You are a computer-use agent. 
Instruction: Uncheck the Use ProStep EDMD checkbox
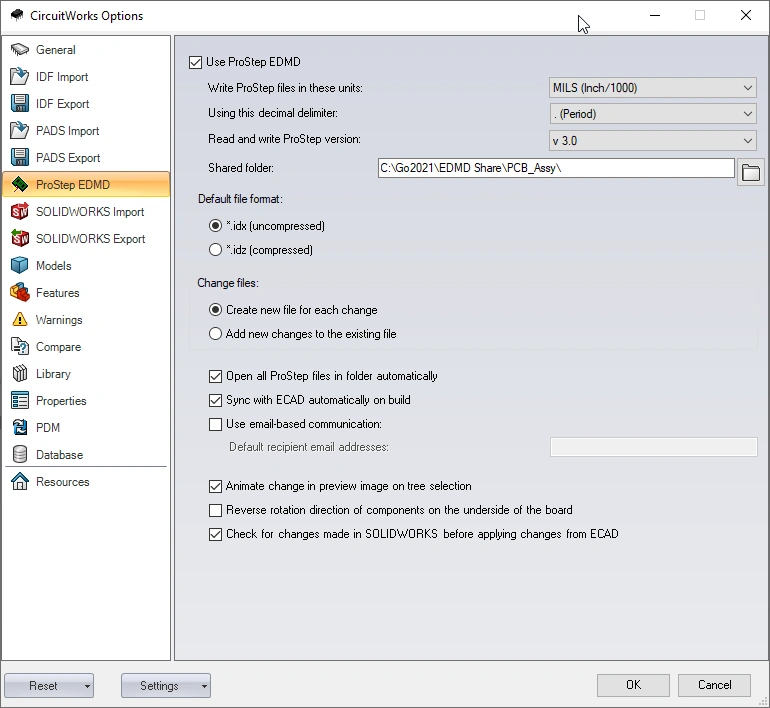195,62
